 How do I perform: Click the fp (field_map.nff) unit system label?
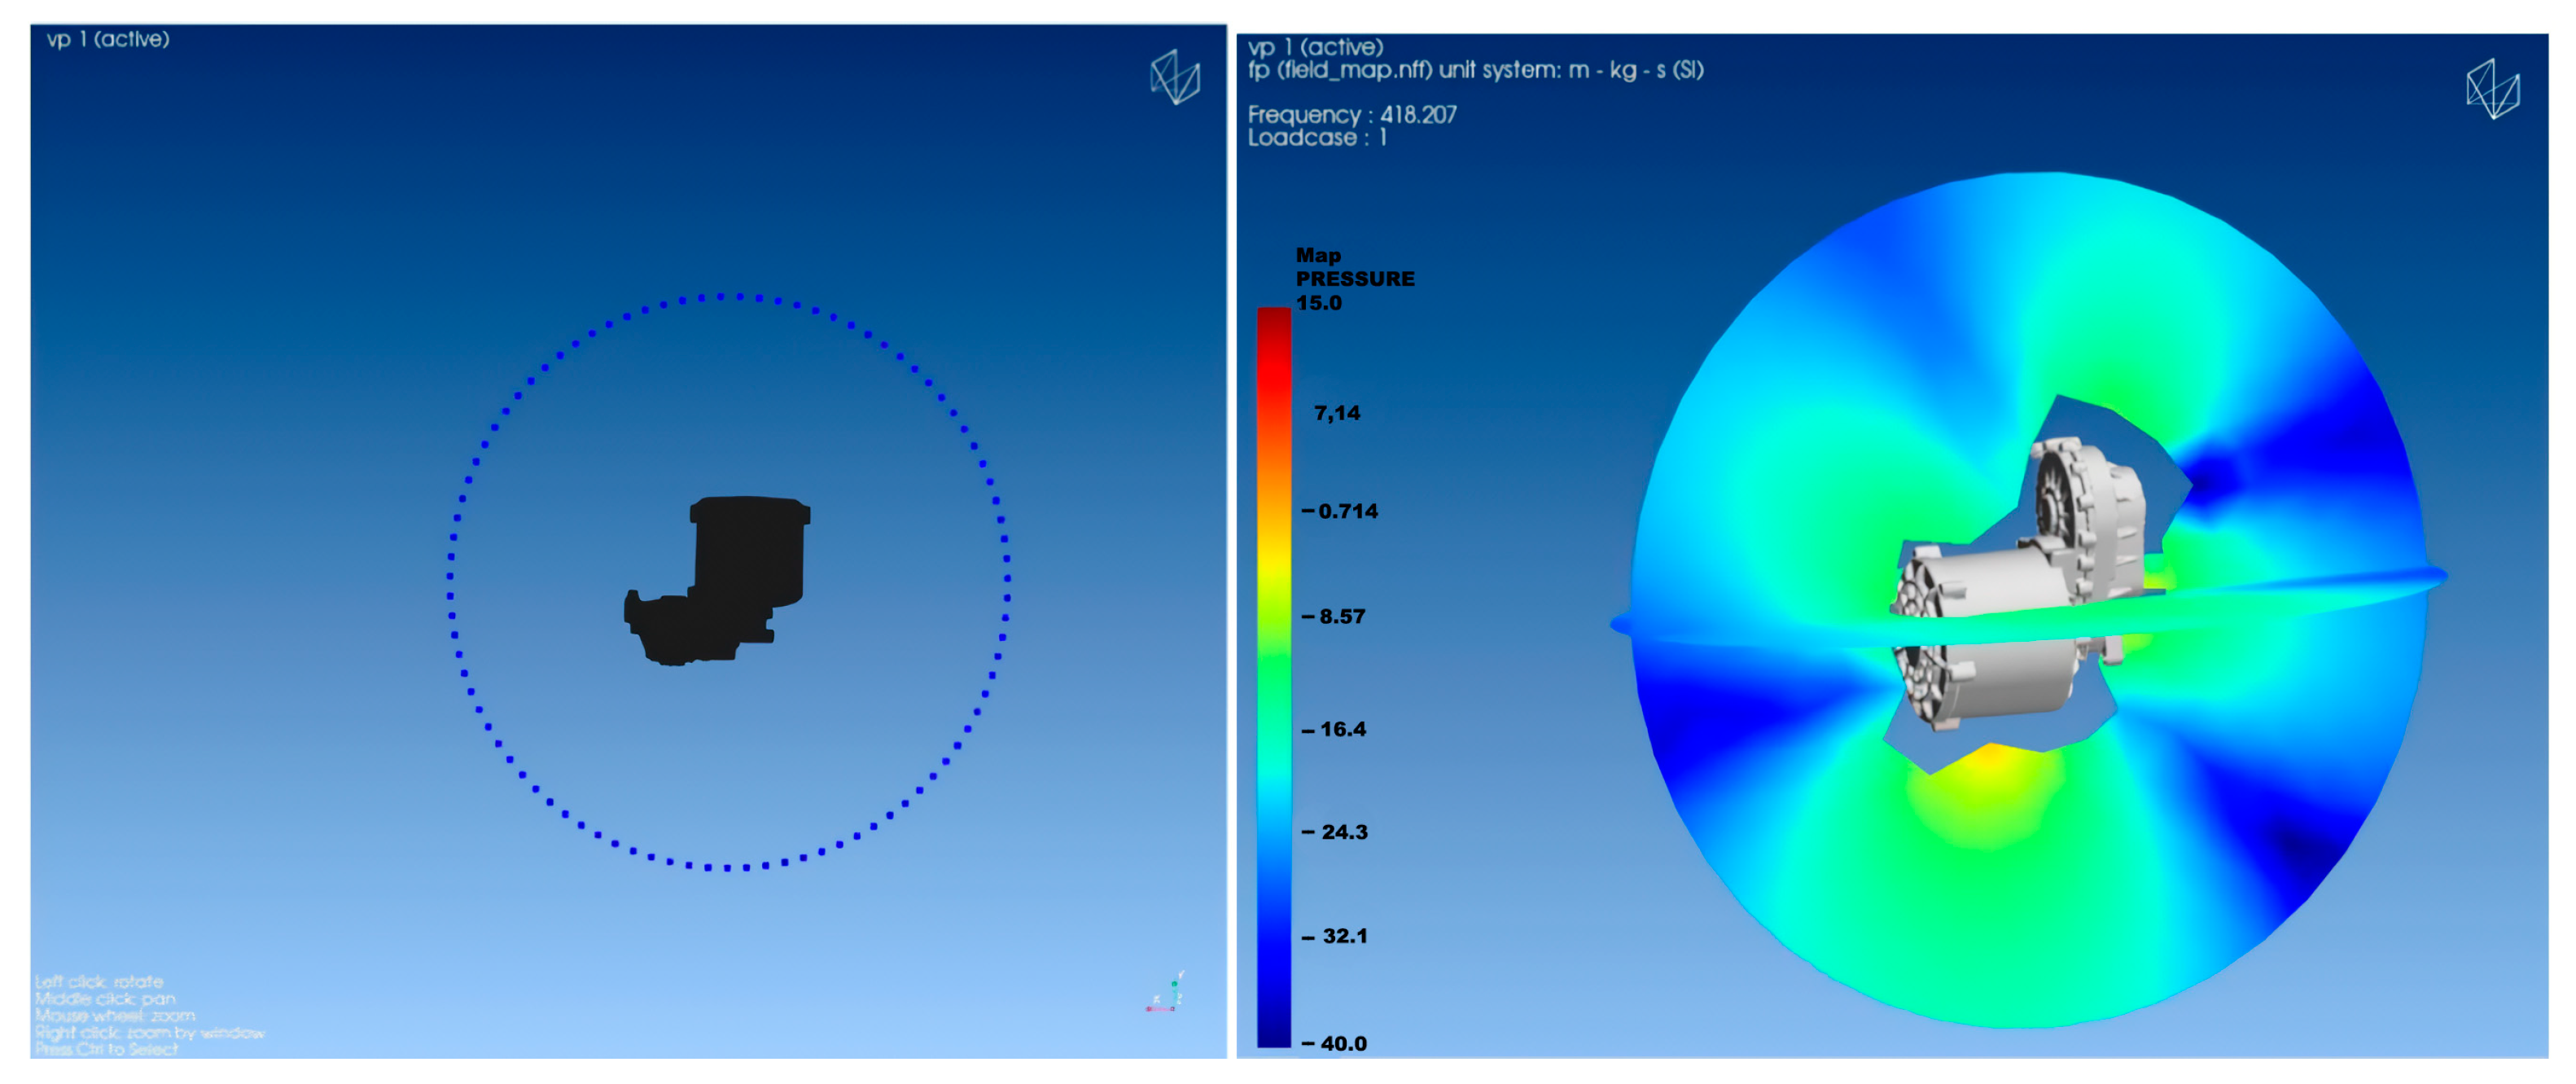point(1475,70)
